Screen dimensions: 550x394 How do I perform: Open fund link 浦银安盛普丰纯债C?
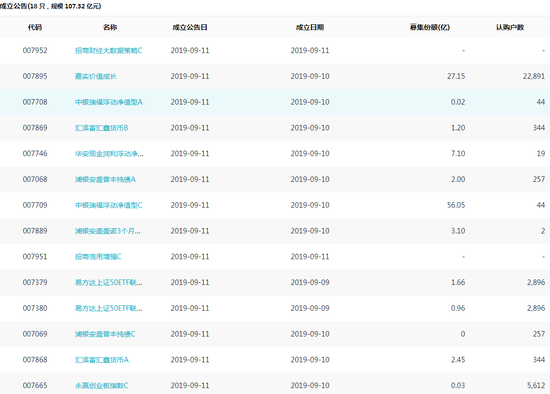pos(105,334)
